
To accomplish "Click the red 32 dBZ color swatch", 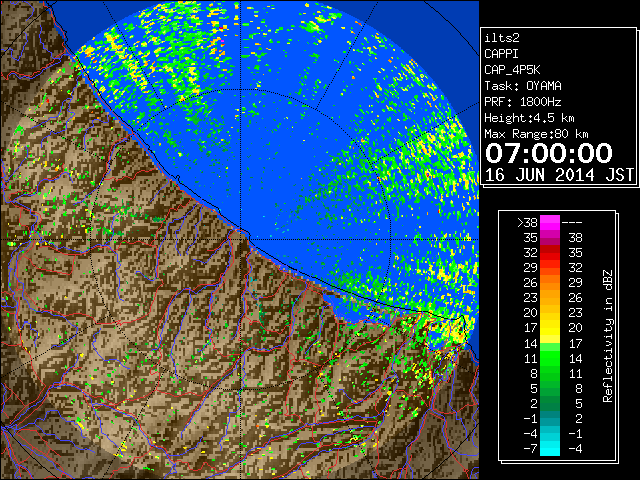I will coord(550,253).
